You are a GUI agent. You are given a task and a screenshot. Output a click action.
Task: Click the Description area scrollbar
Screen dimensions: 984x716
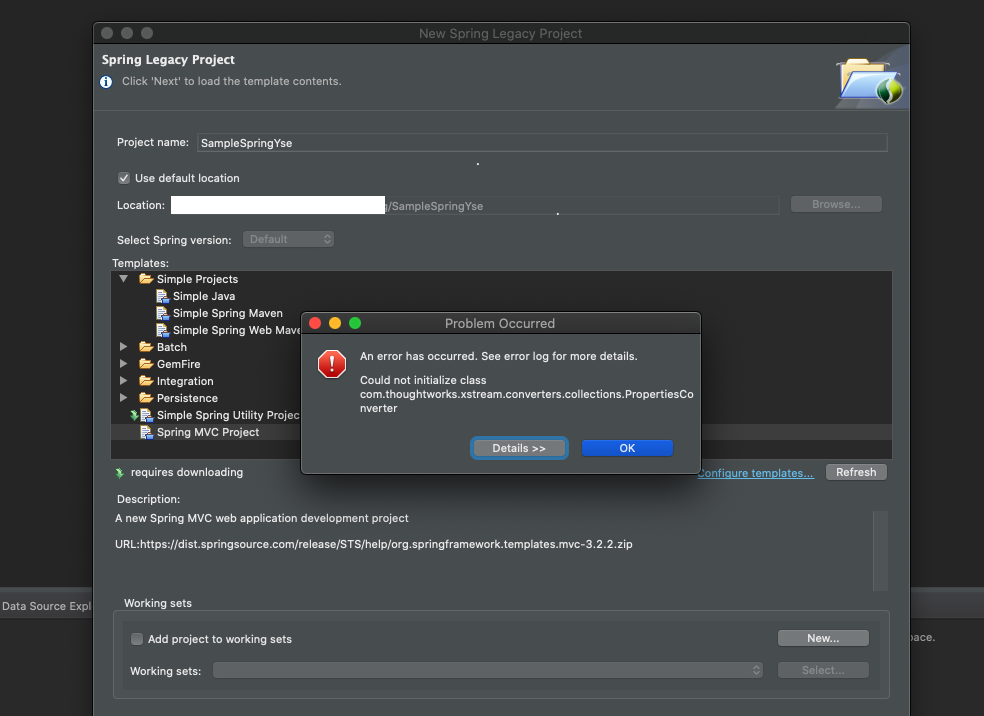tap(880, 551)
